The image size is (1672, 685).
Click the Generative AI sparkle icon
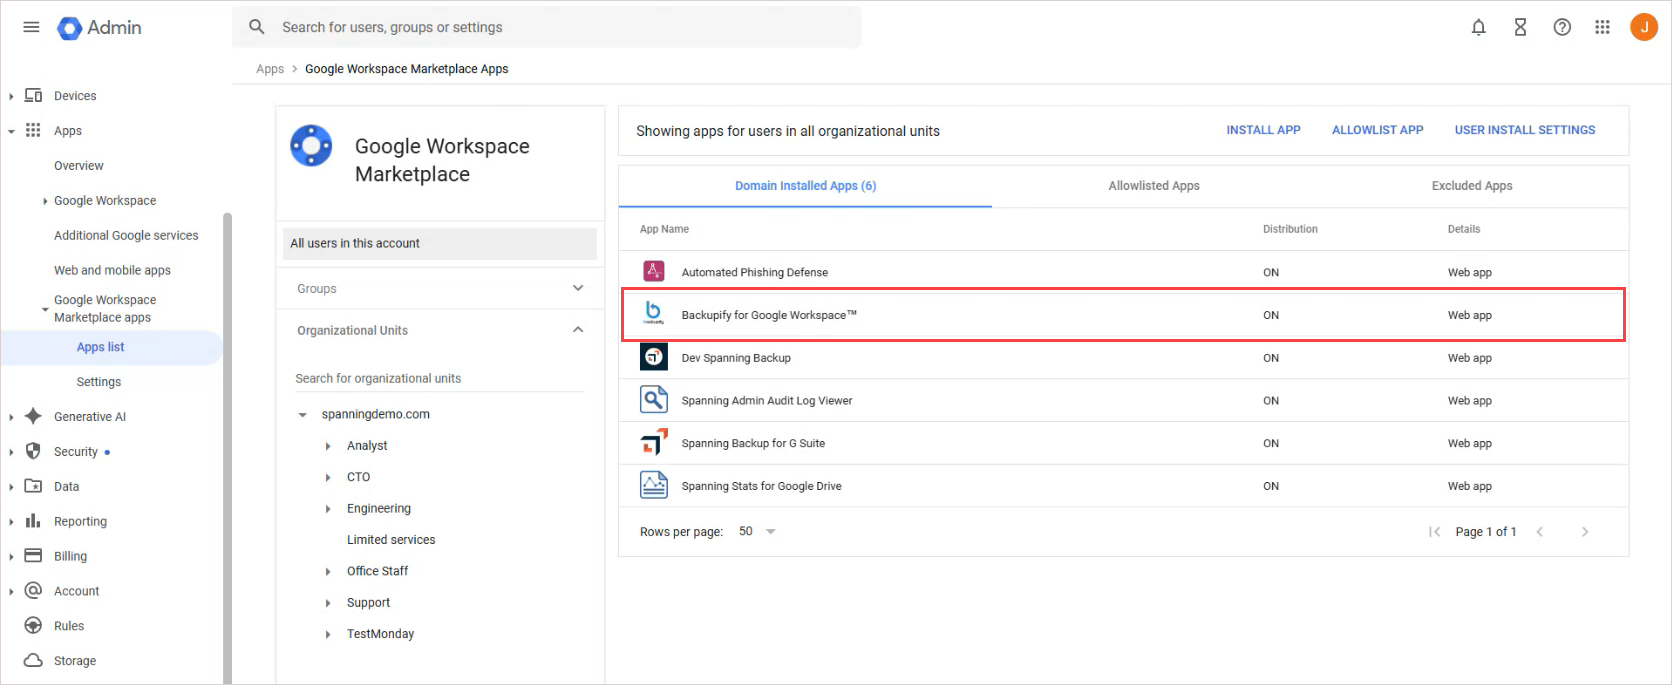click(33, 416)
